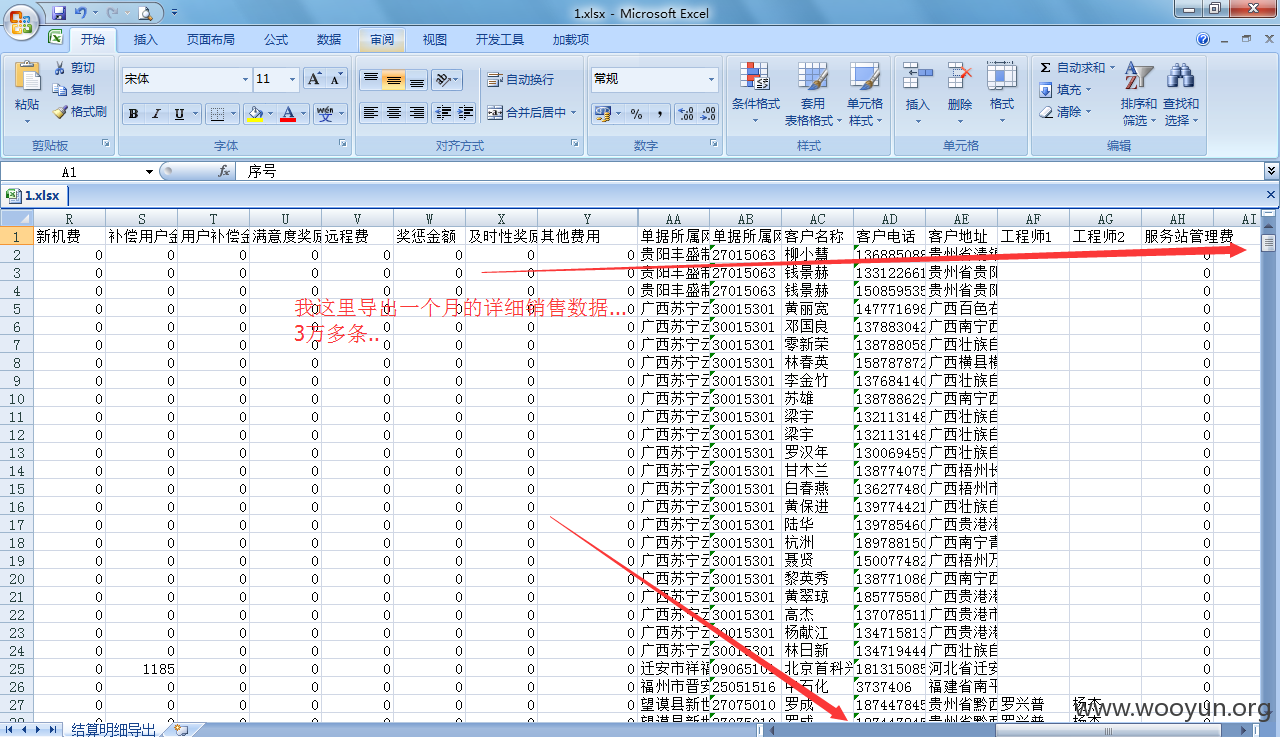Toggle top vertical alignment
This screenshot has height=737, width=1280.
pyautogui.click(x=371, y=79)
